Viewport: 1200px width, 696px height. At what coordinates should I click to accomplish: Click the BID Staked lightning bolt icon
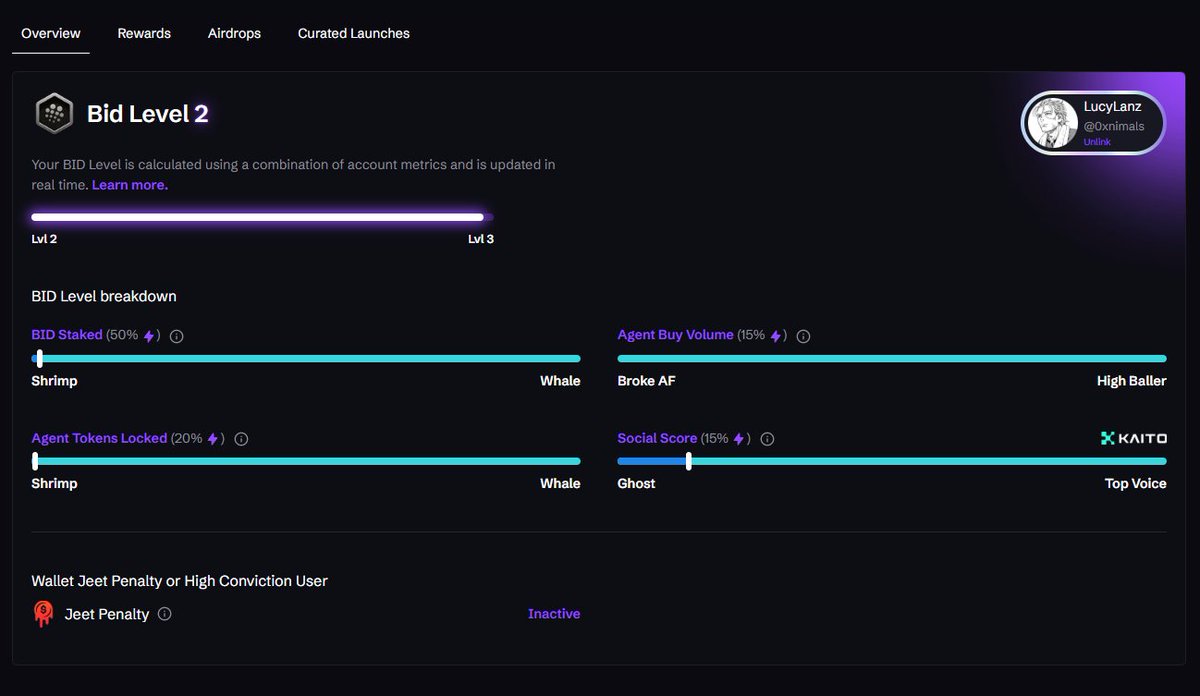149,336
